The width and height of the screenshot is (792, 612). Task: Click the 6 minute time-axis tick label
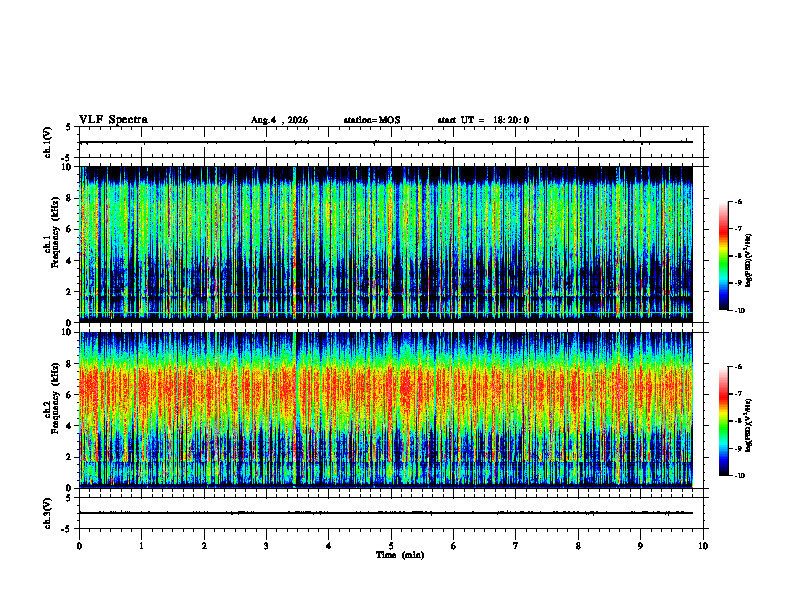tap(454, 546)
